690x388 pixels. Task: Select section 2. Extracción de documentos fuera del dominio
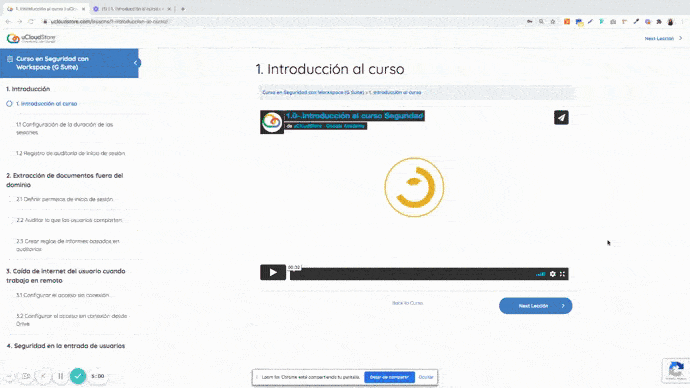(x=65, y=180)
